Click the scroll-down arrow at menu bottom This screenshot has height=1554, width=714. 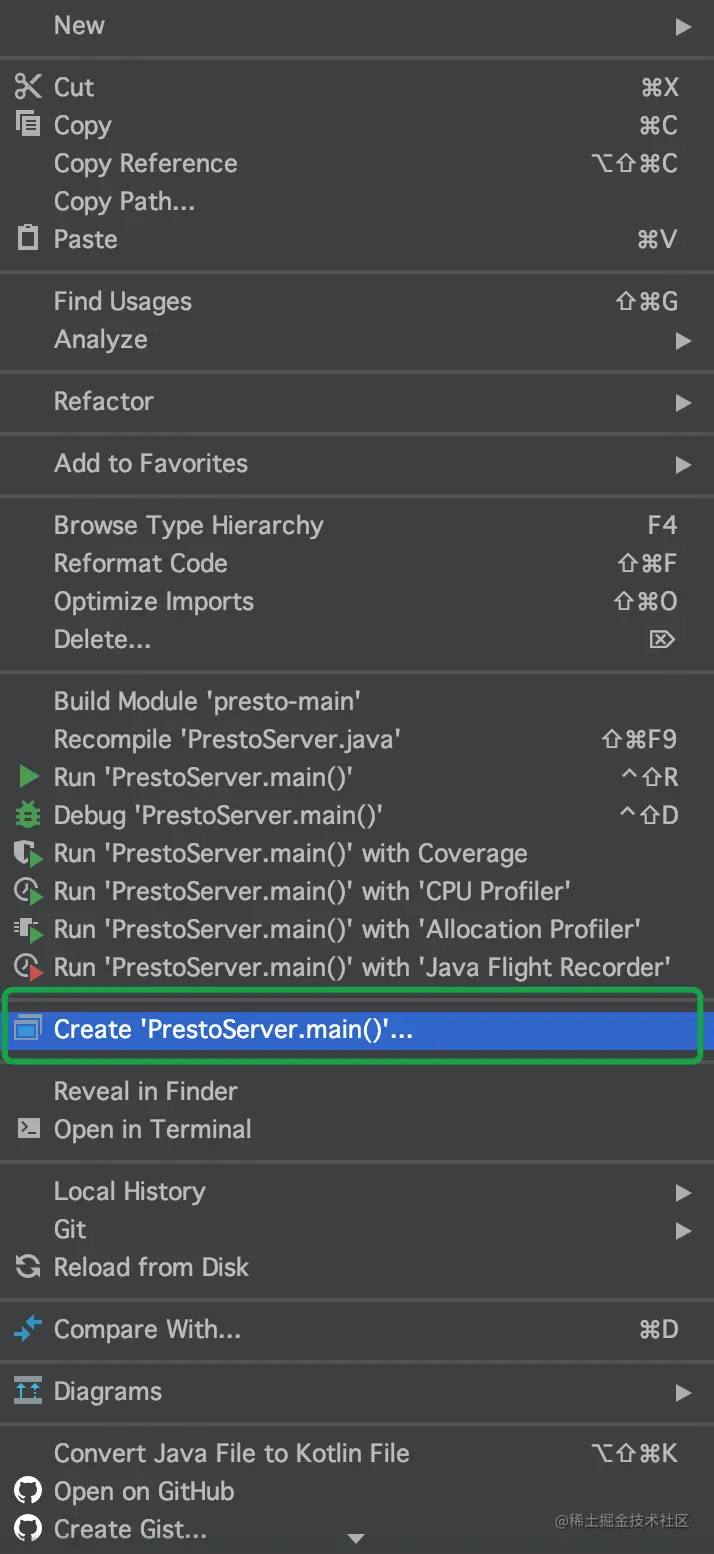coord(355,1538)
